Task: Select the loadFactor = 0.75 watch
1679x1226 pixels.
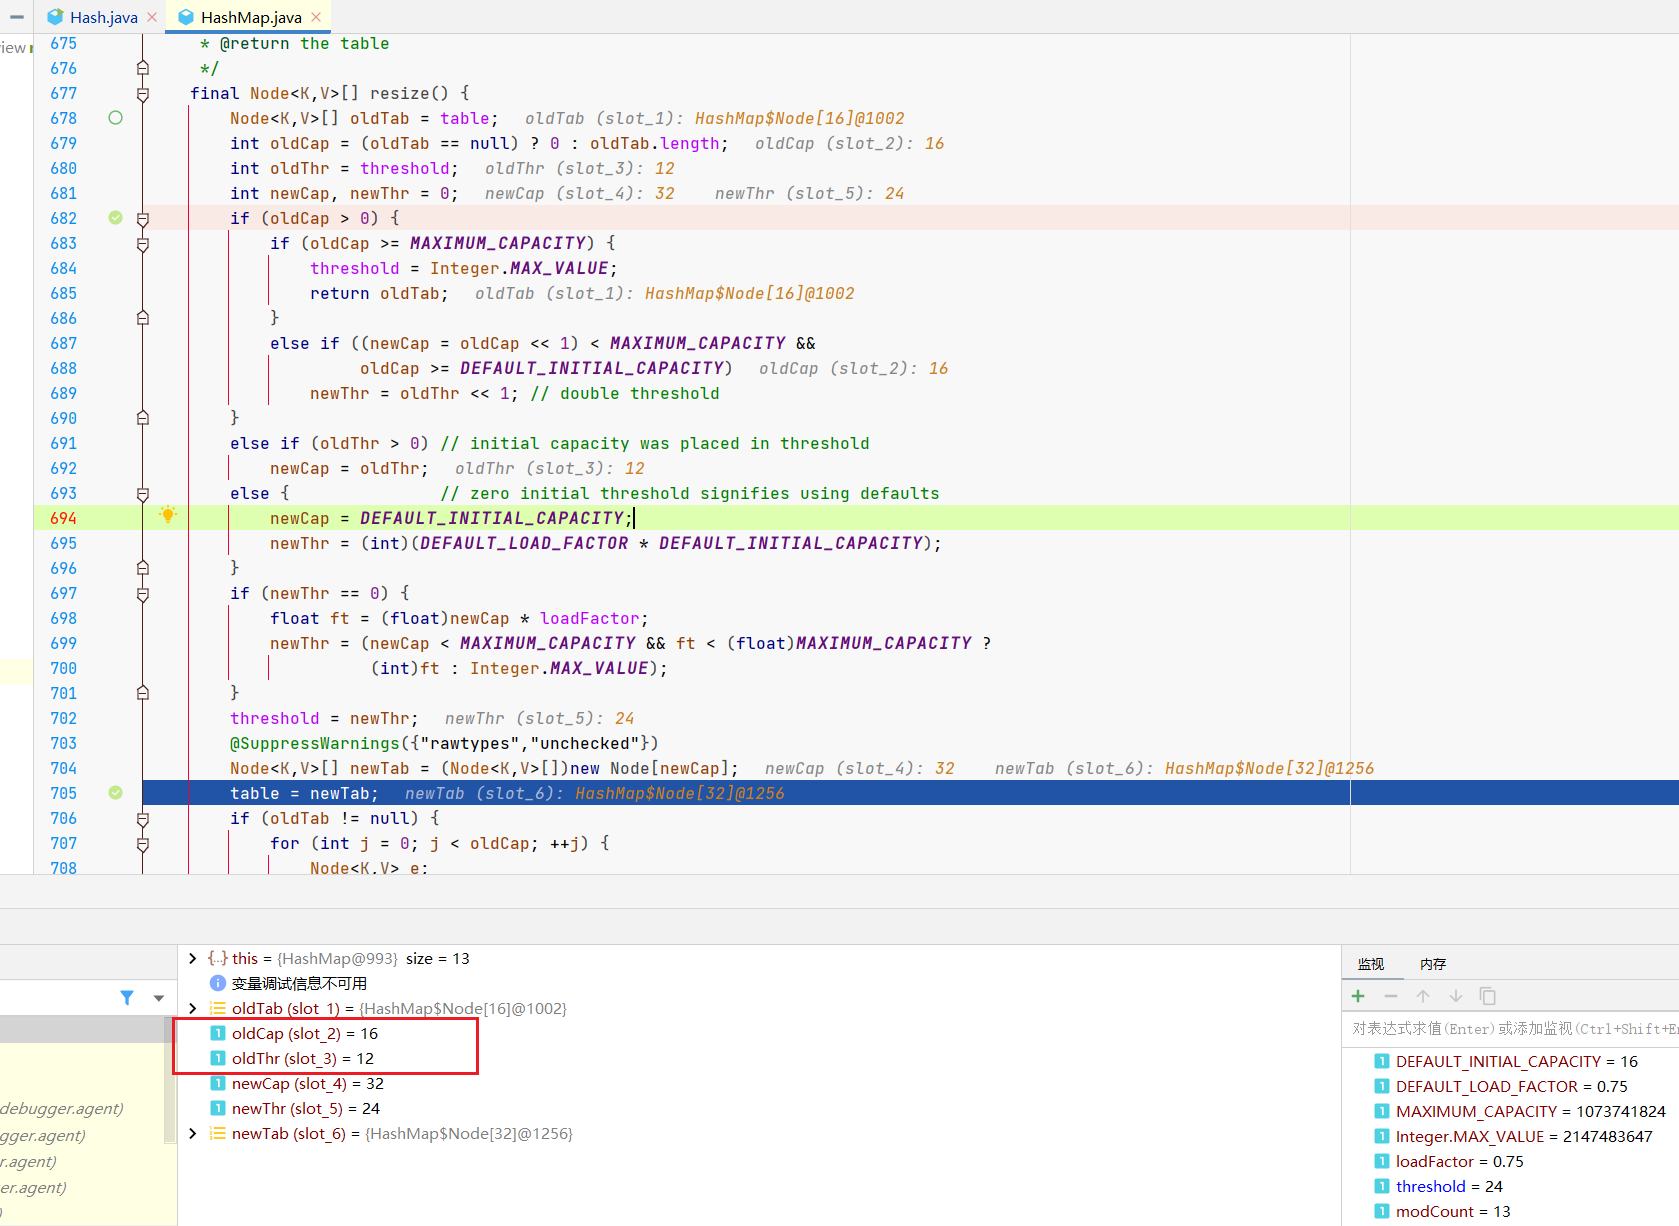Action: 1460,1161
